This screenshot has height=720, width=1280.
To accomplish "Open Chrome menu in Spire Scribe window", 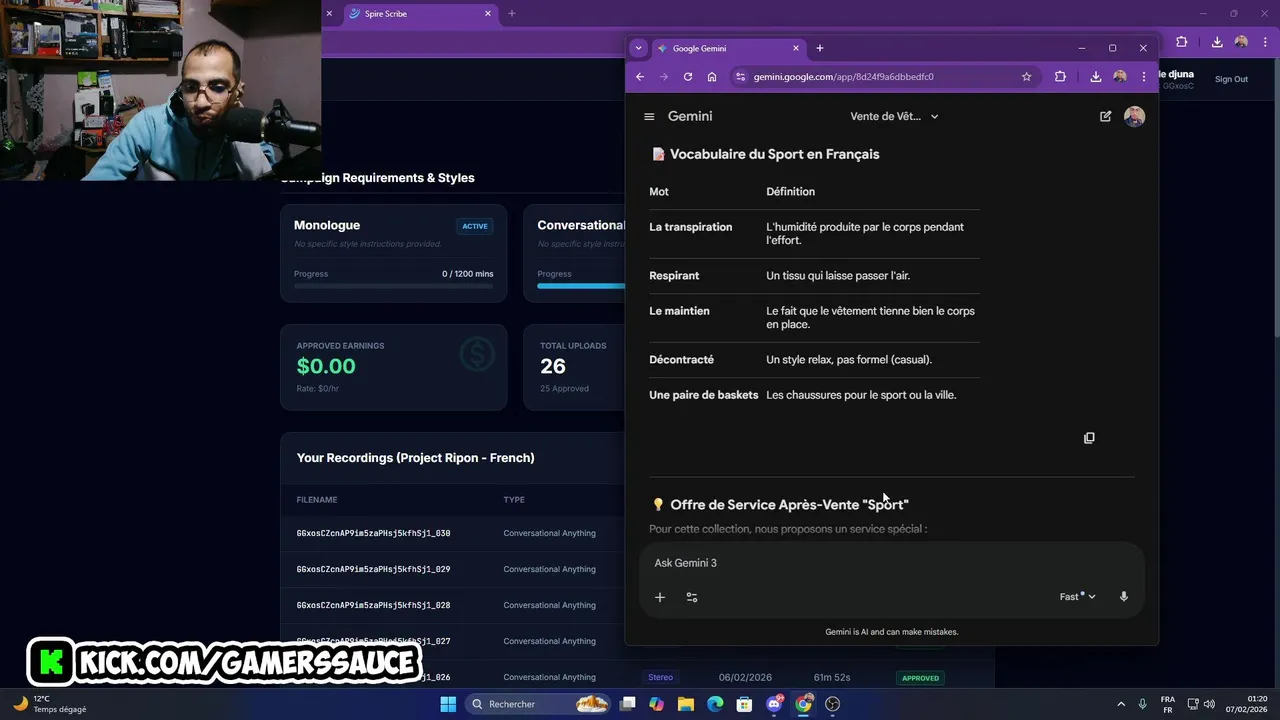I will coord(1265,42).
